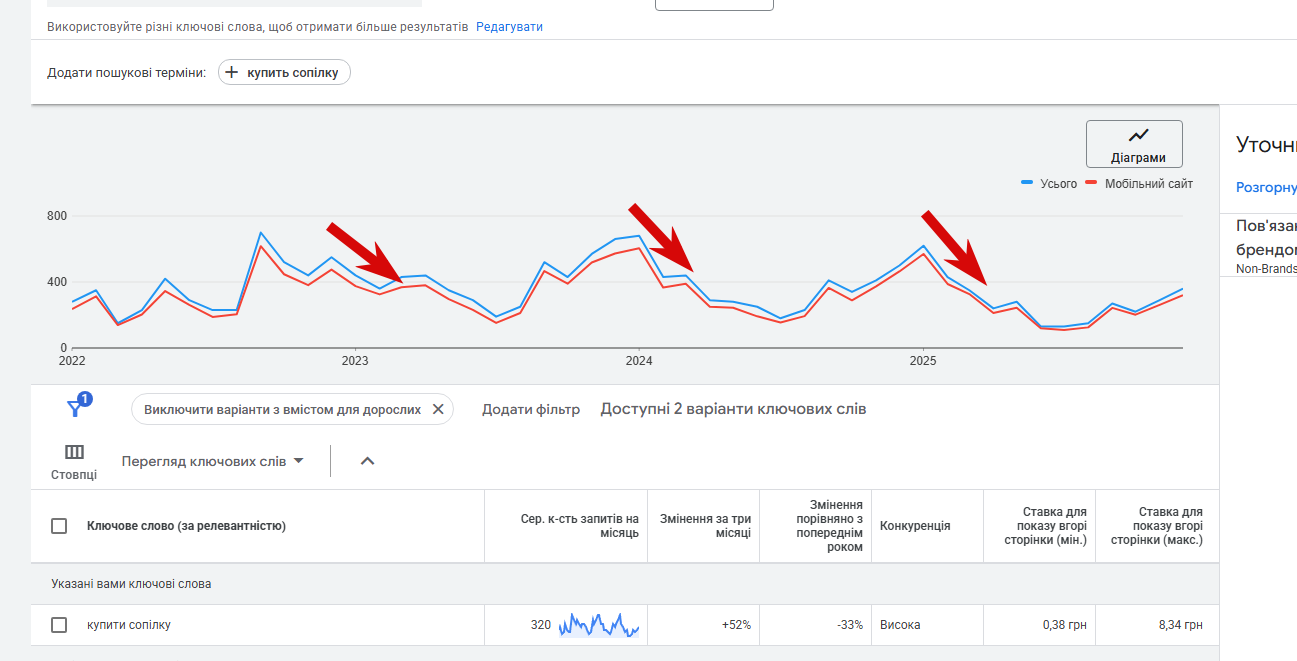This screenshot has width=1297, height=661.
Task: Sort by Сер. к-сть запитів на місяць
Action: point(579,526)
